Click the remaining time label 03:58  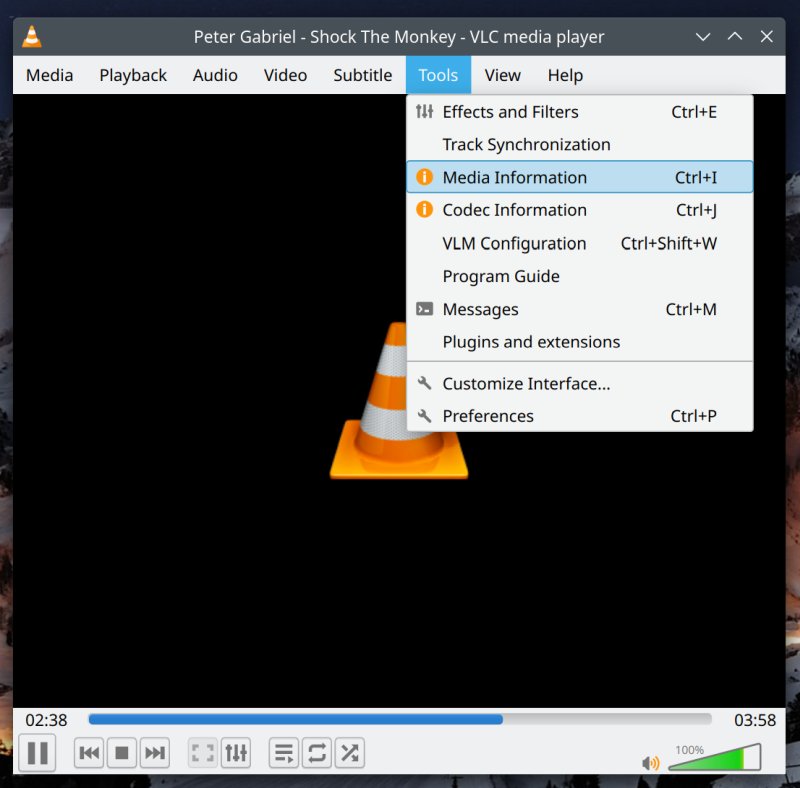[755, 720]
